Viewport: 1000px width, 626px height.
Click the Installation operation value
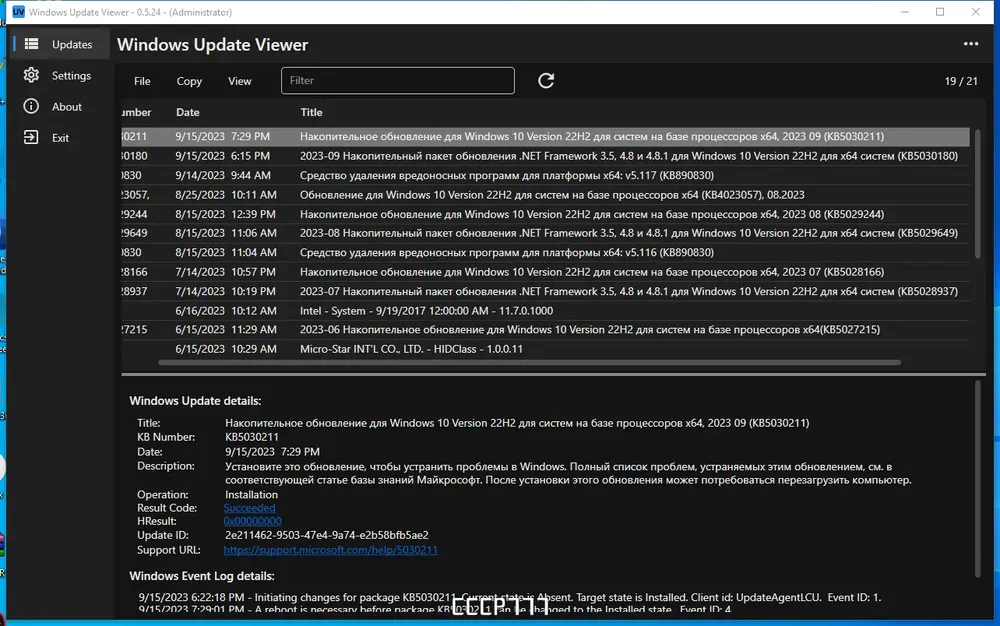pyautogui.click(x=251, y=495)
